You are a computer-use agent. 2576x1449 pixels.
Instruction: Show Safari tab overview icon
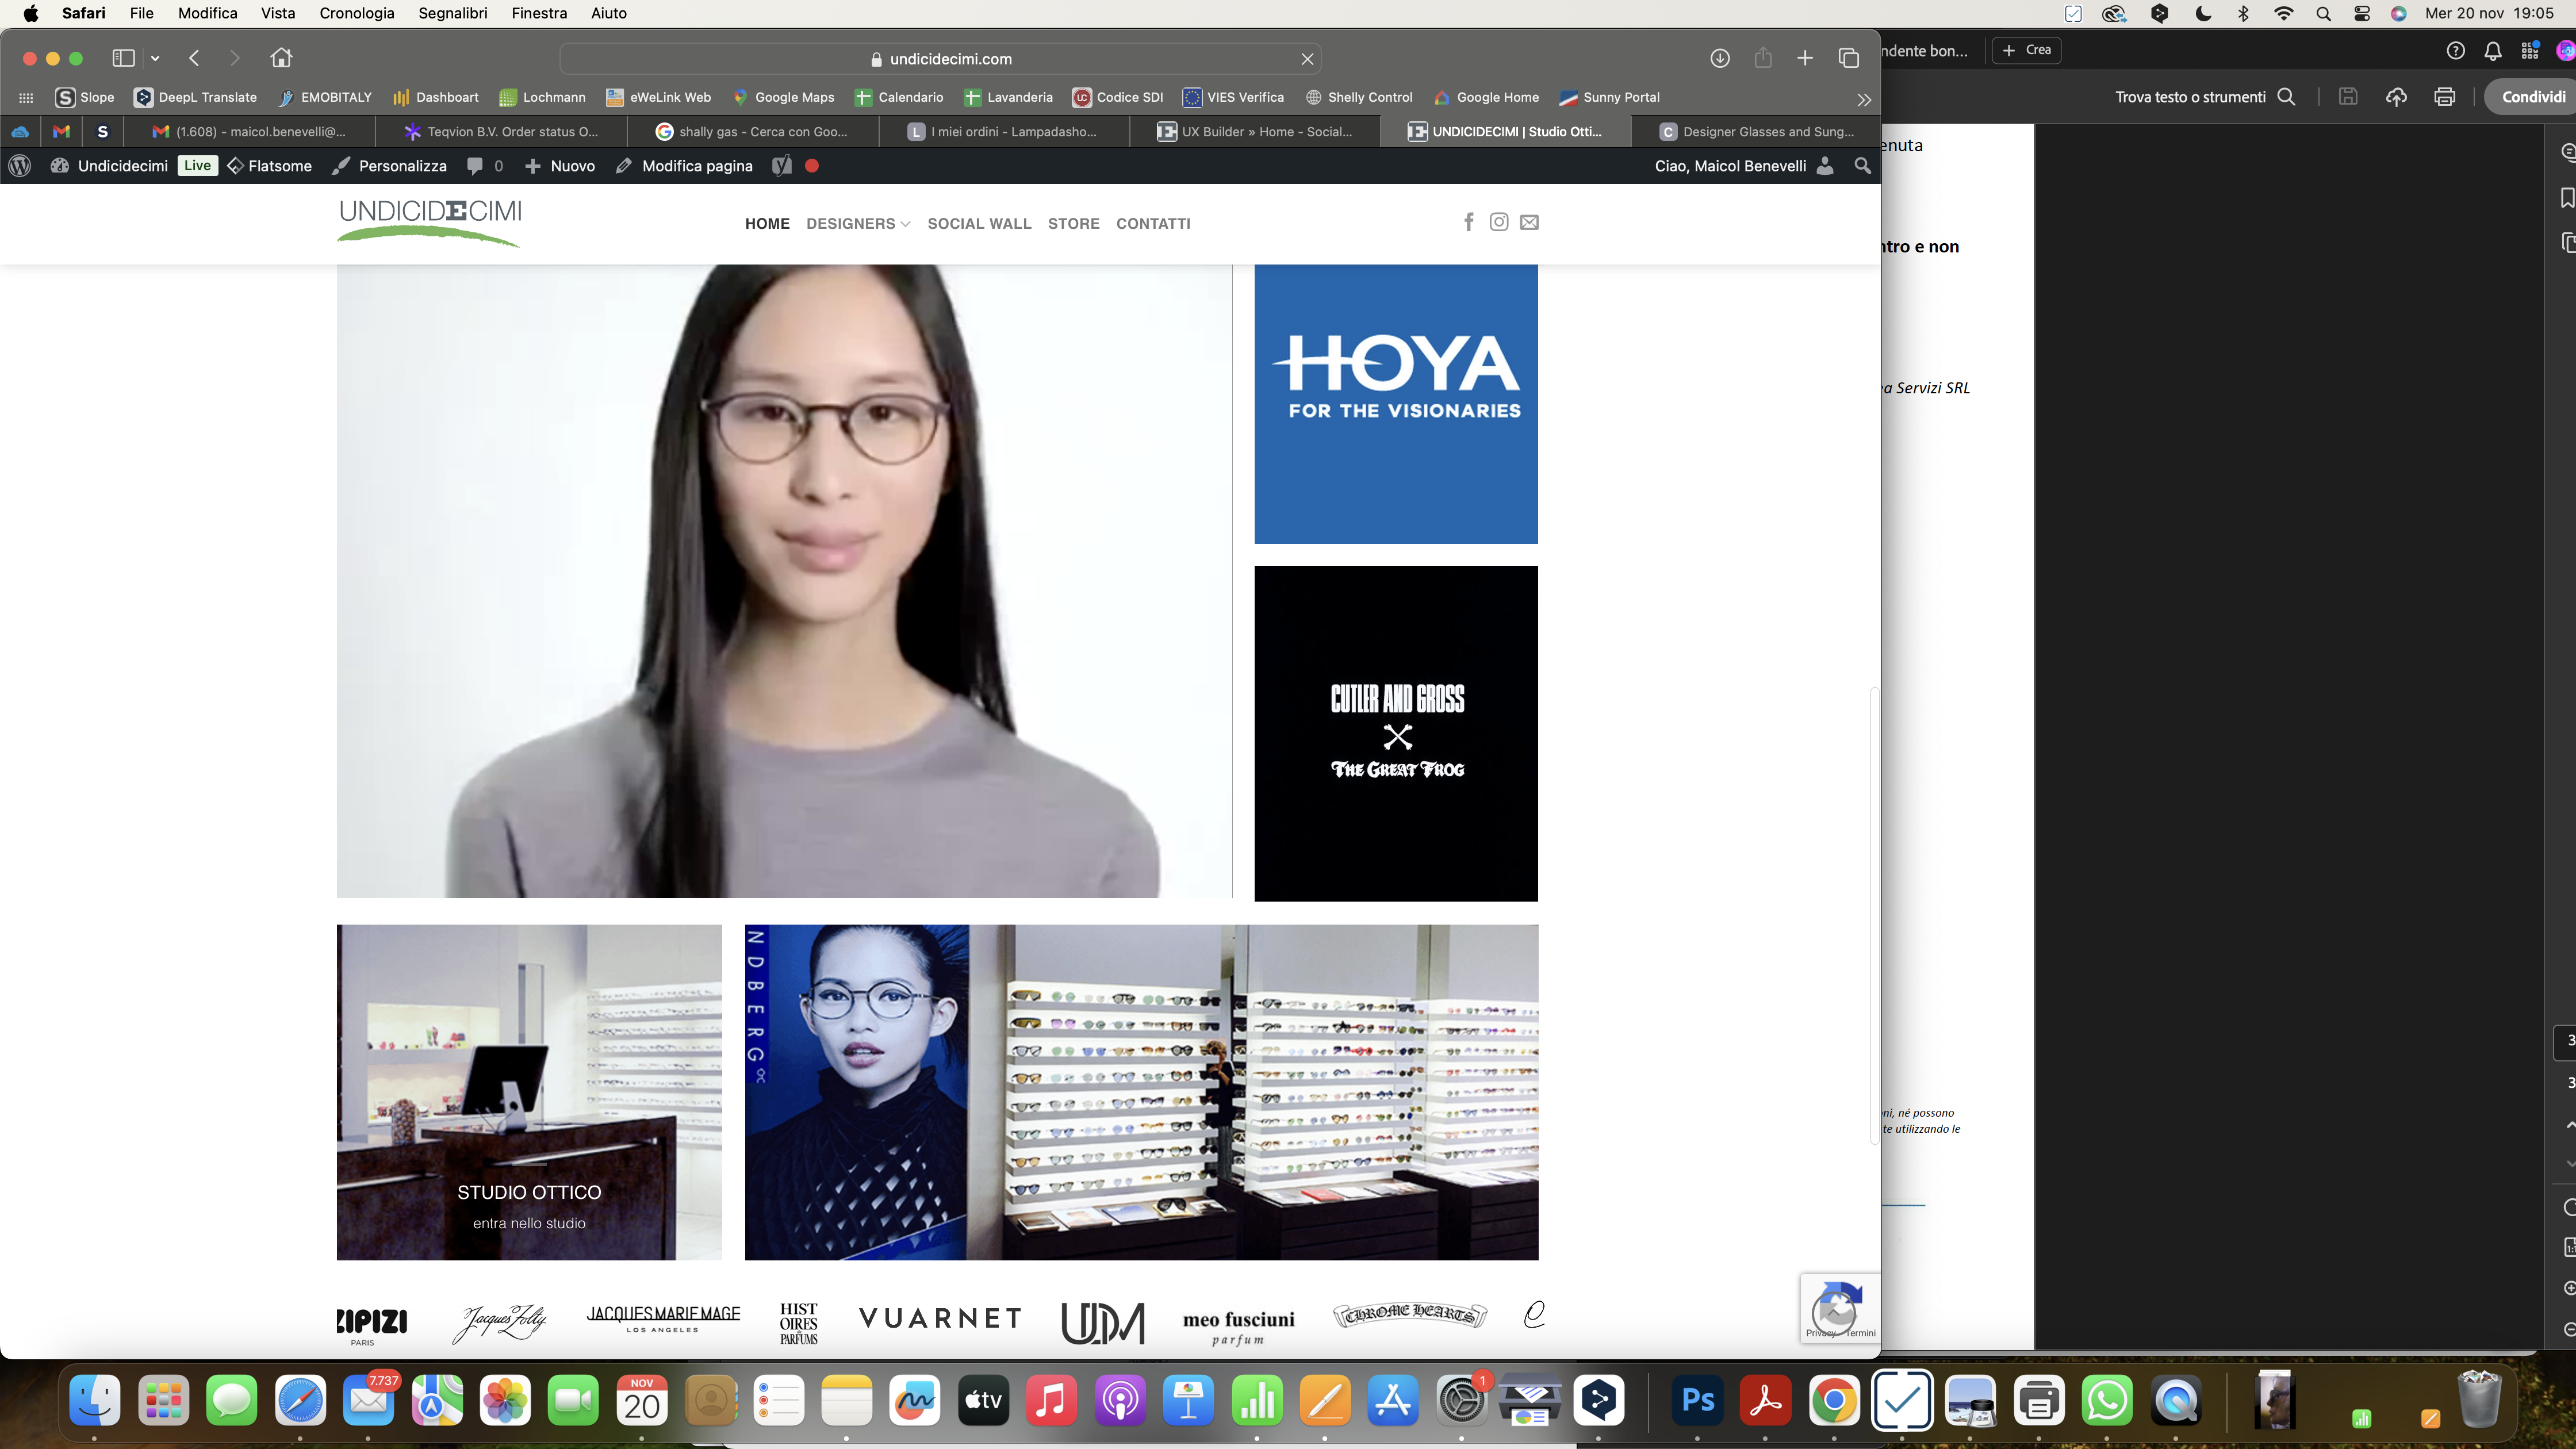[1849, 58]
